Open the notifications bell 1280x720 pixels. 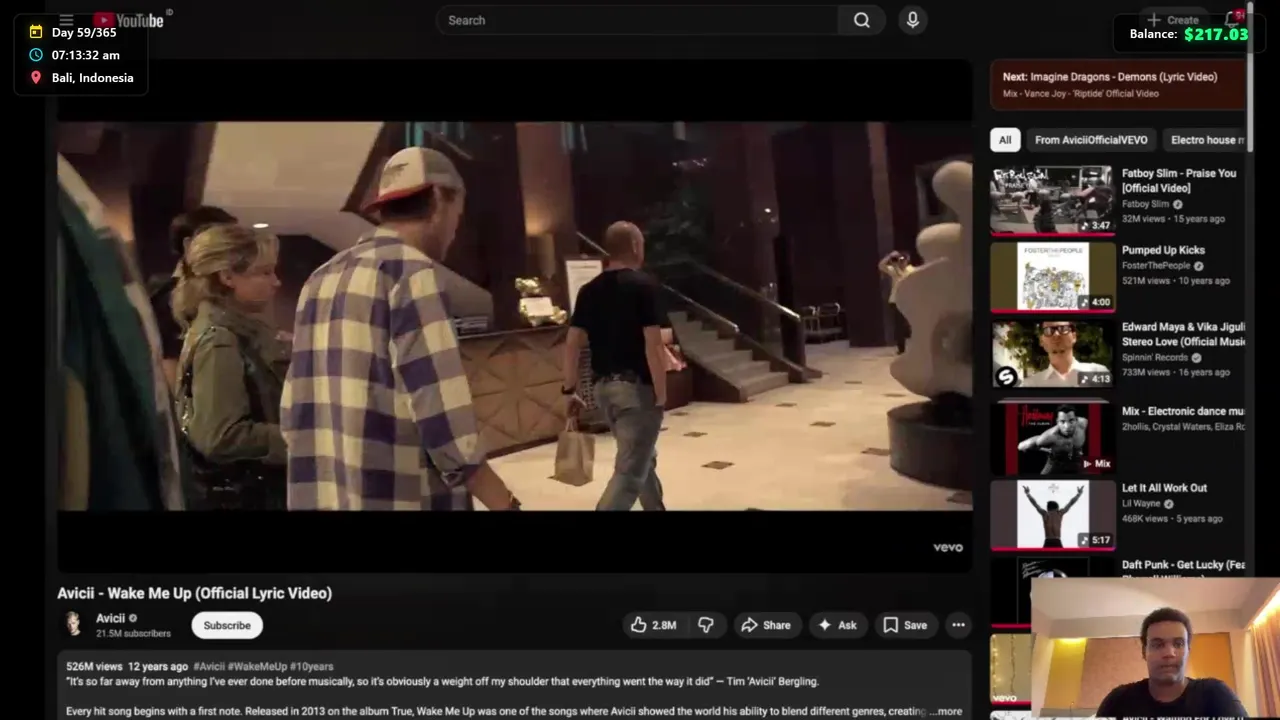pyautogui.click(x=1232, y=19)
